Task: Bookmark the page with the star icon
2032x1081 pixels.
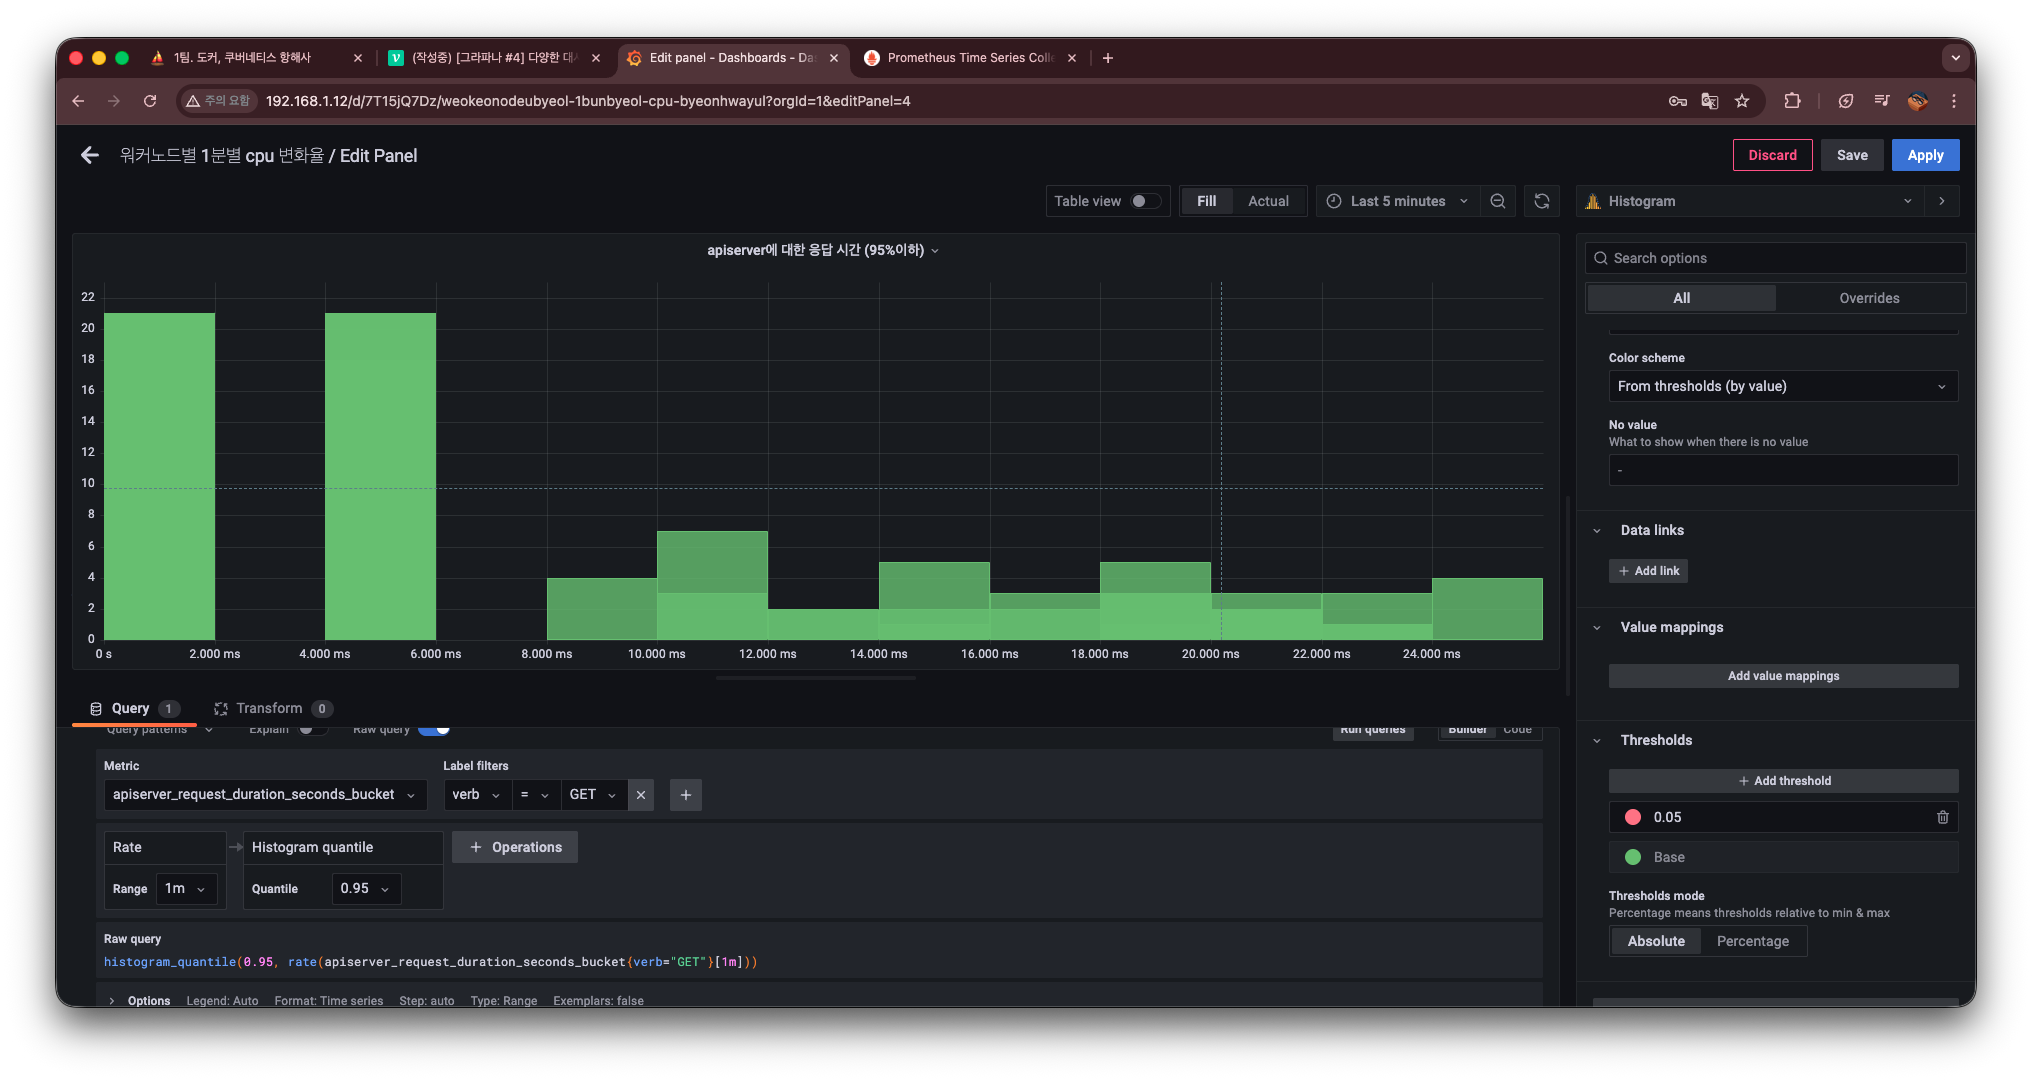Action: tap(1742, 101)
